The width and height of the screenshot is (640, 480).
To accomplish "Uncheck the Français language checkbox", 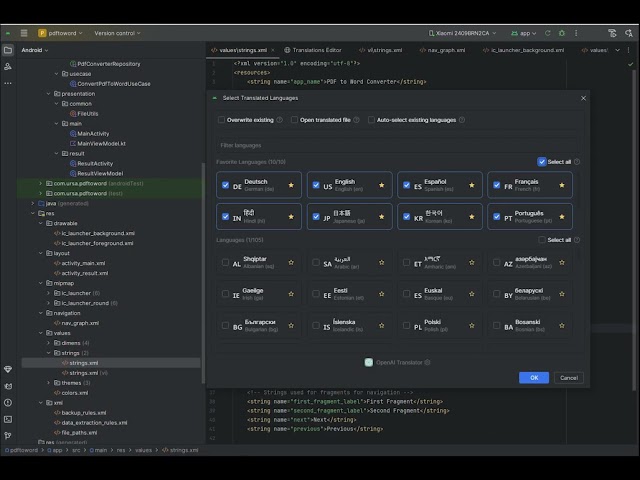I will click(x=497, y=185).
